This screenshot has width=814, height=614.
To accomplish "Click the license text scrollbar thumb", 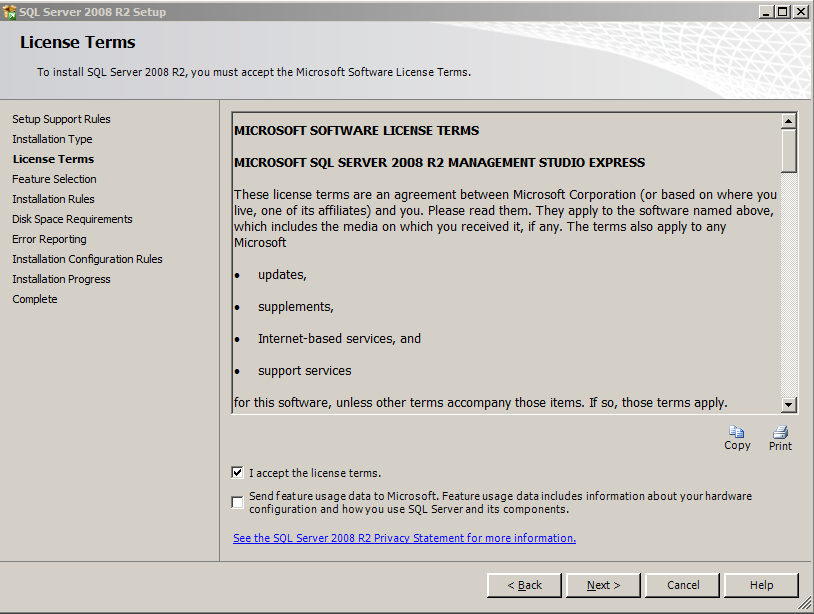I will (789, 151).
